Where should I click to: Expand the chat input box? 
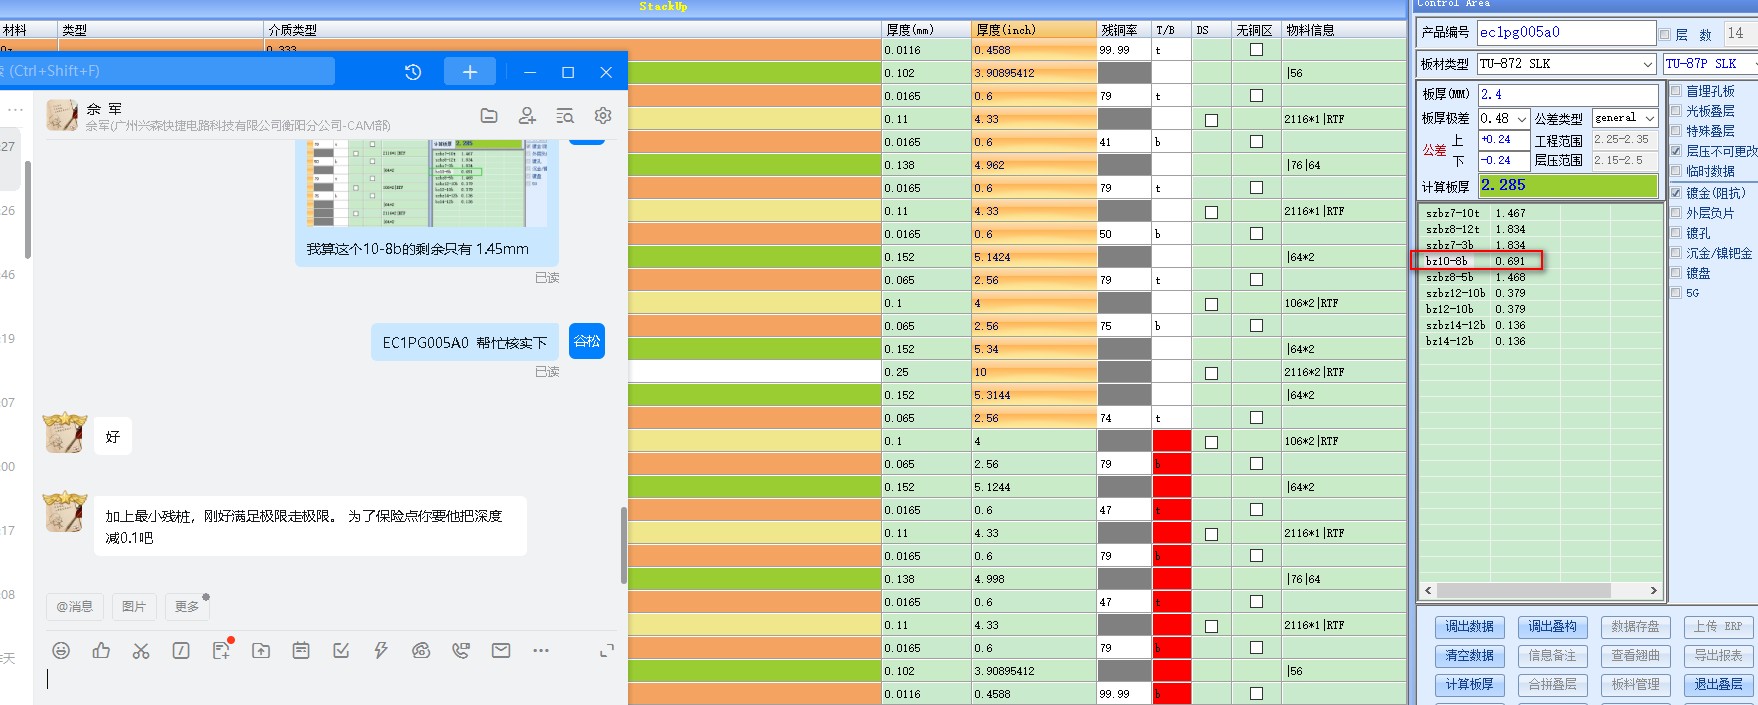point(607,651)
